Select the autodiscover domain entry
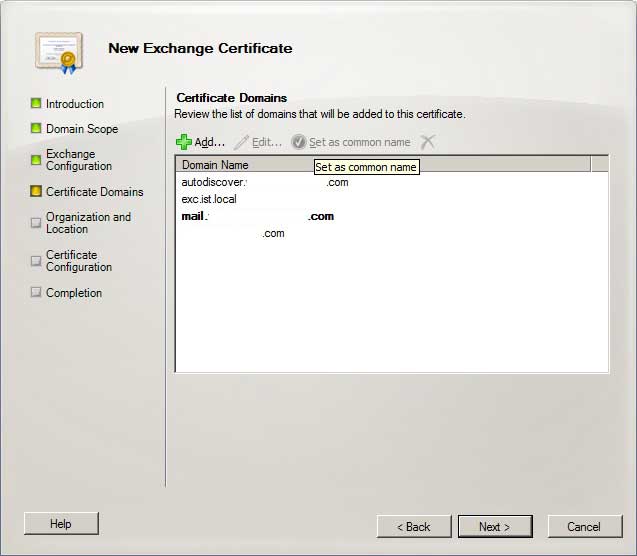The width and height of the screenshot is (637, 556). coord(265,182)
